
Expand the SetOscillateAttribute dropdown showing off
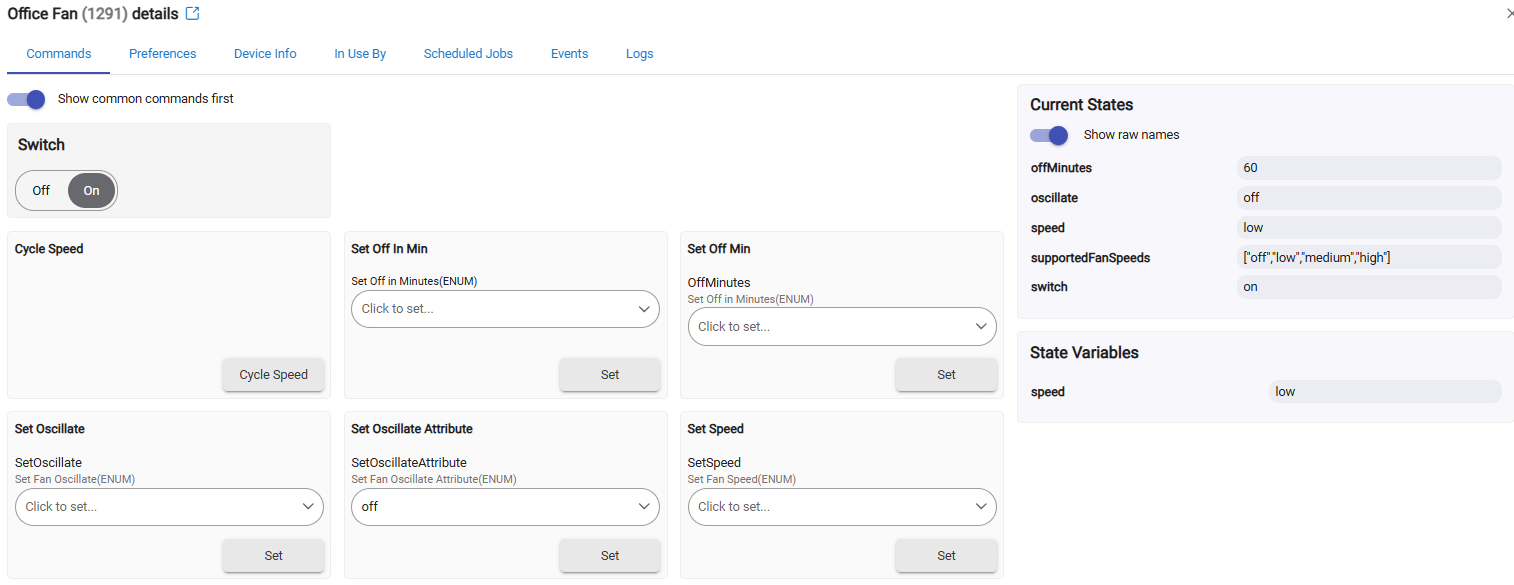point(505,507)
